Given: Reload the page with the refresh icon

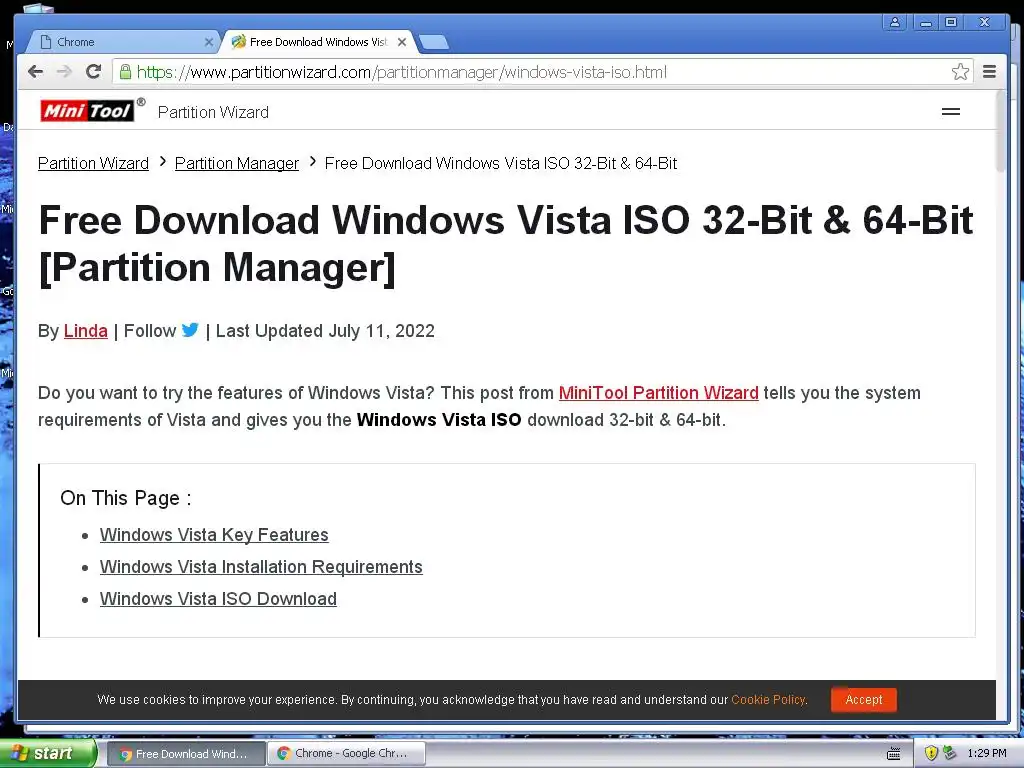Looking at the screenshot, I should tap(93, 72).
